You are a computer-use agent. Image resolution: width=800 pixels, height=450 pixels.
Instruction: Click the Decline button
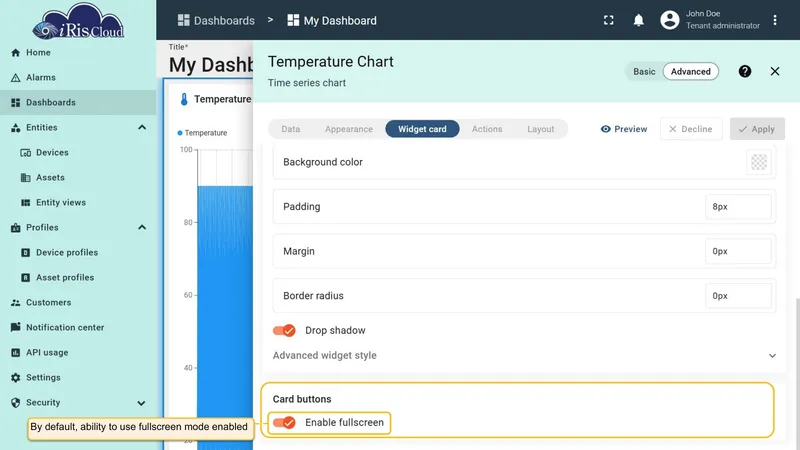tap(691, 129)
